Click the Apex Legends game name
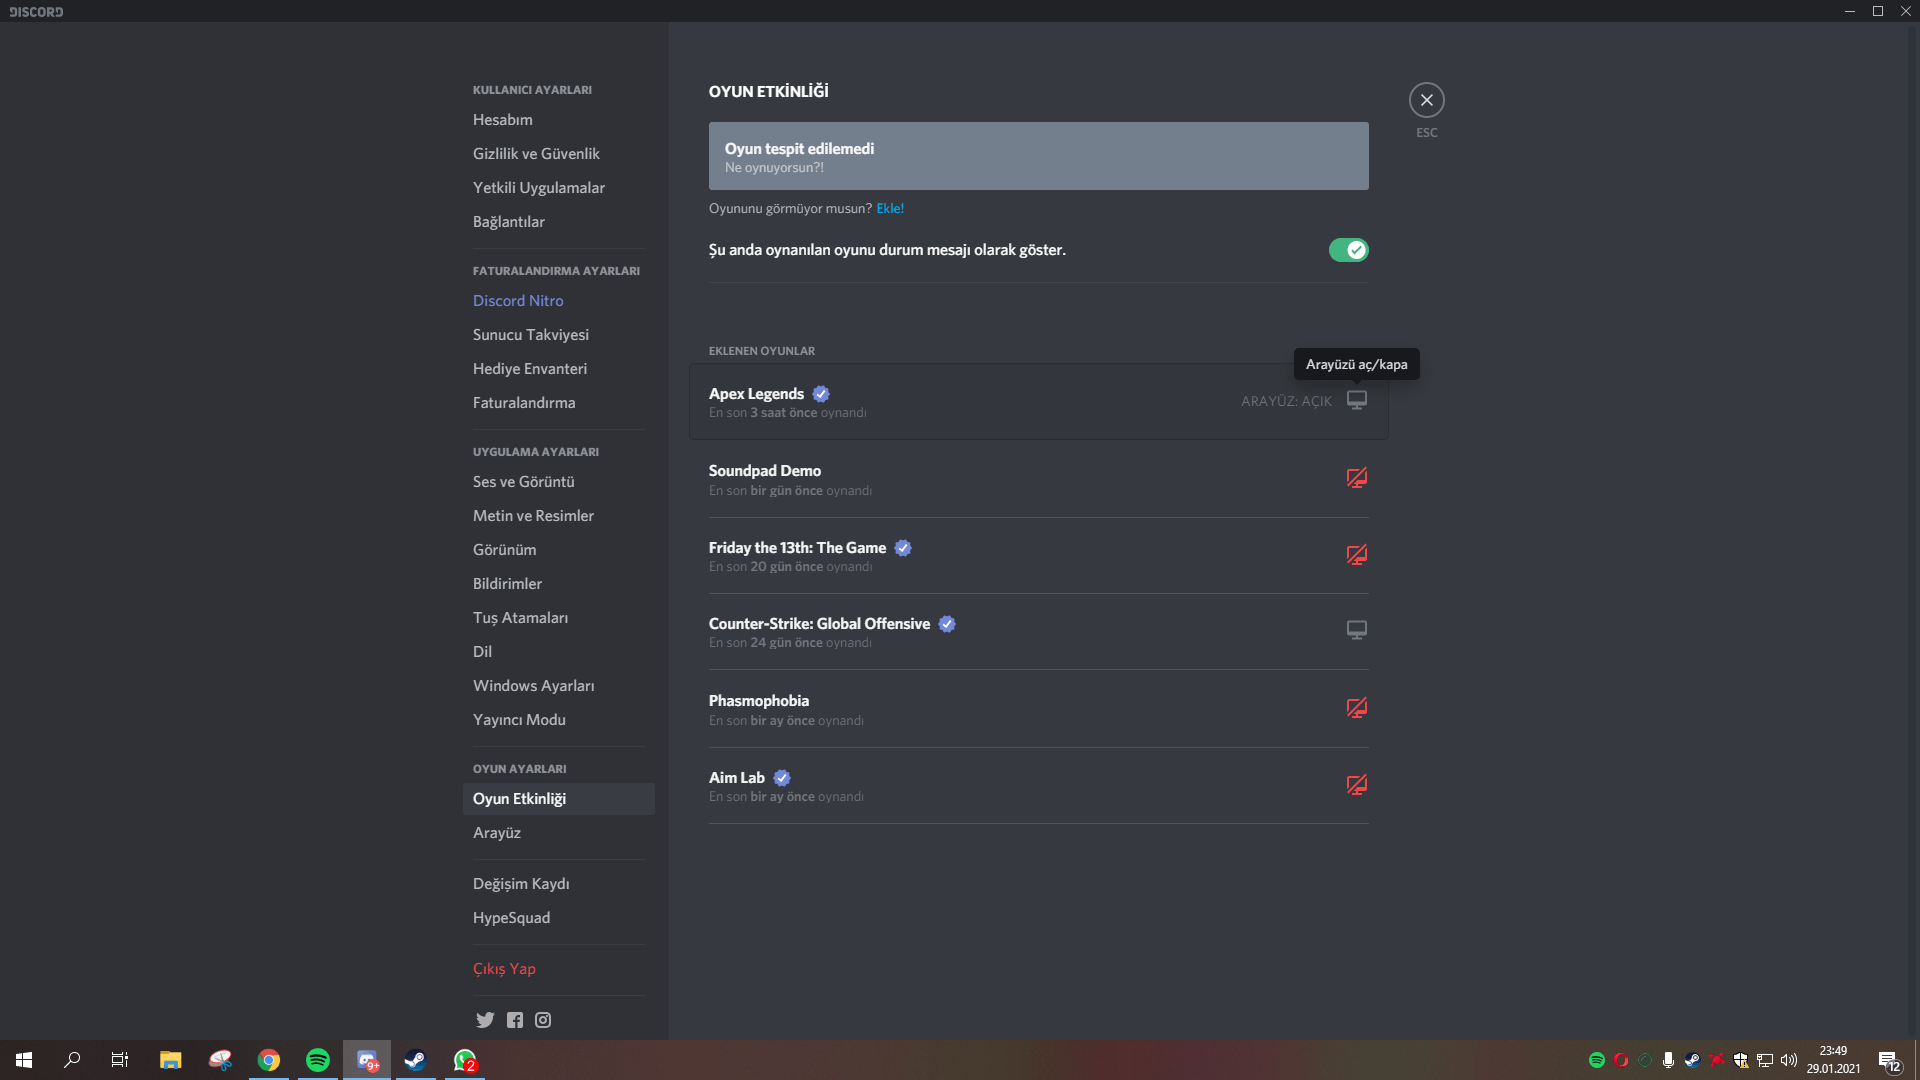The image size is (1920, 1080). pyautogui.click(x=756, y=394)
